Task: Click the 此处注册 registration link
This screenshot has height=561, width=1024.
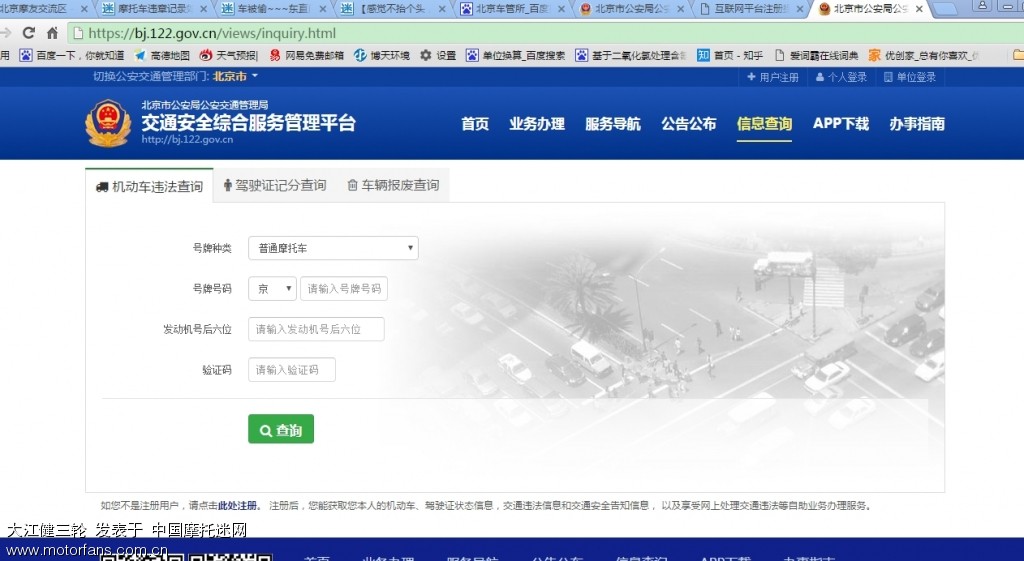Action: click(x=237, y=506)
